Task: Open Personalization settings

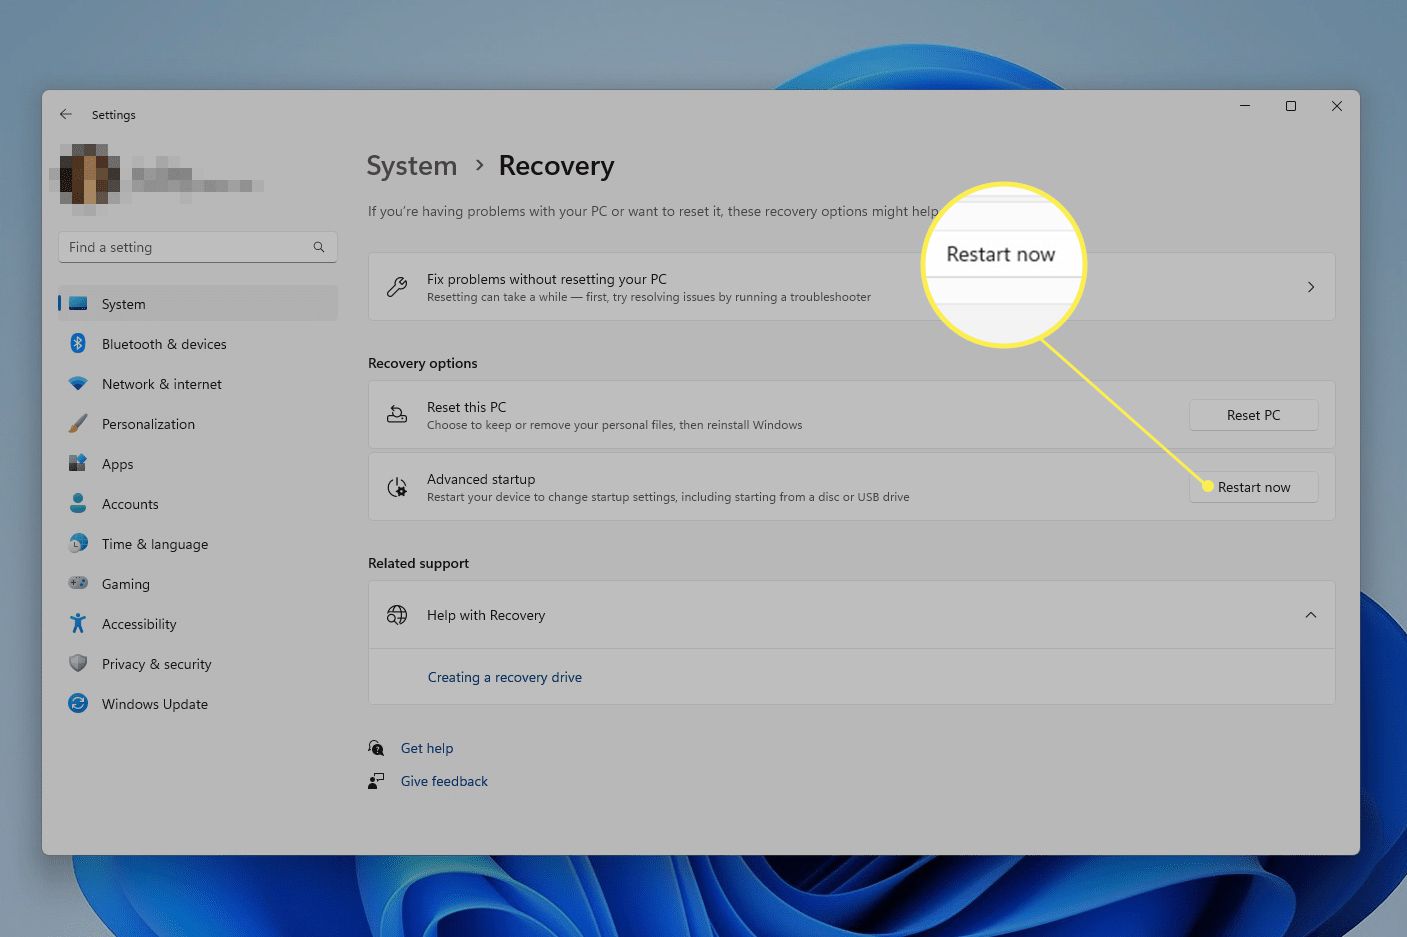Action: click(198, 424)
